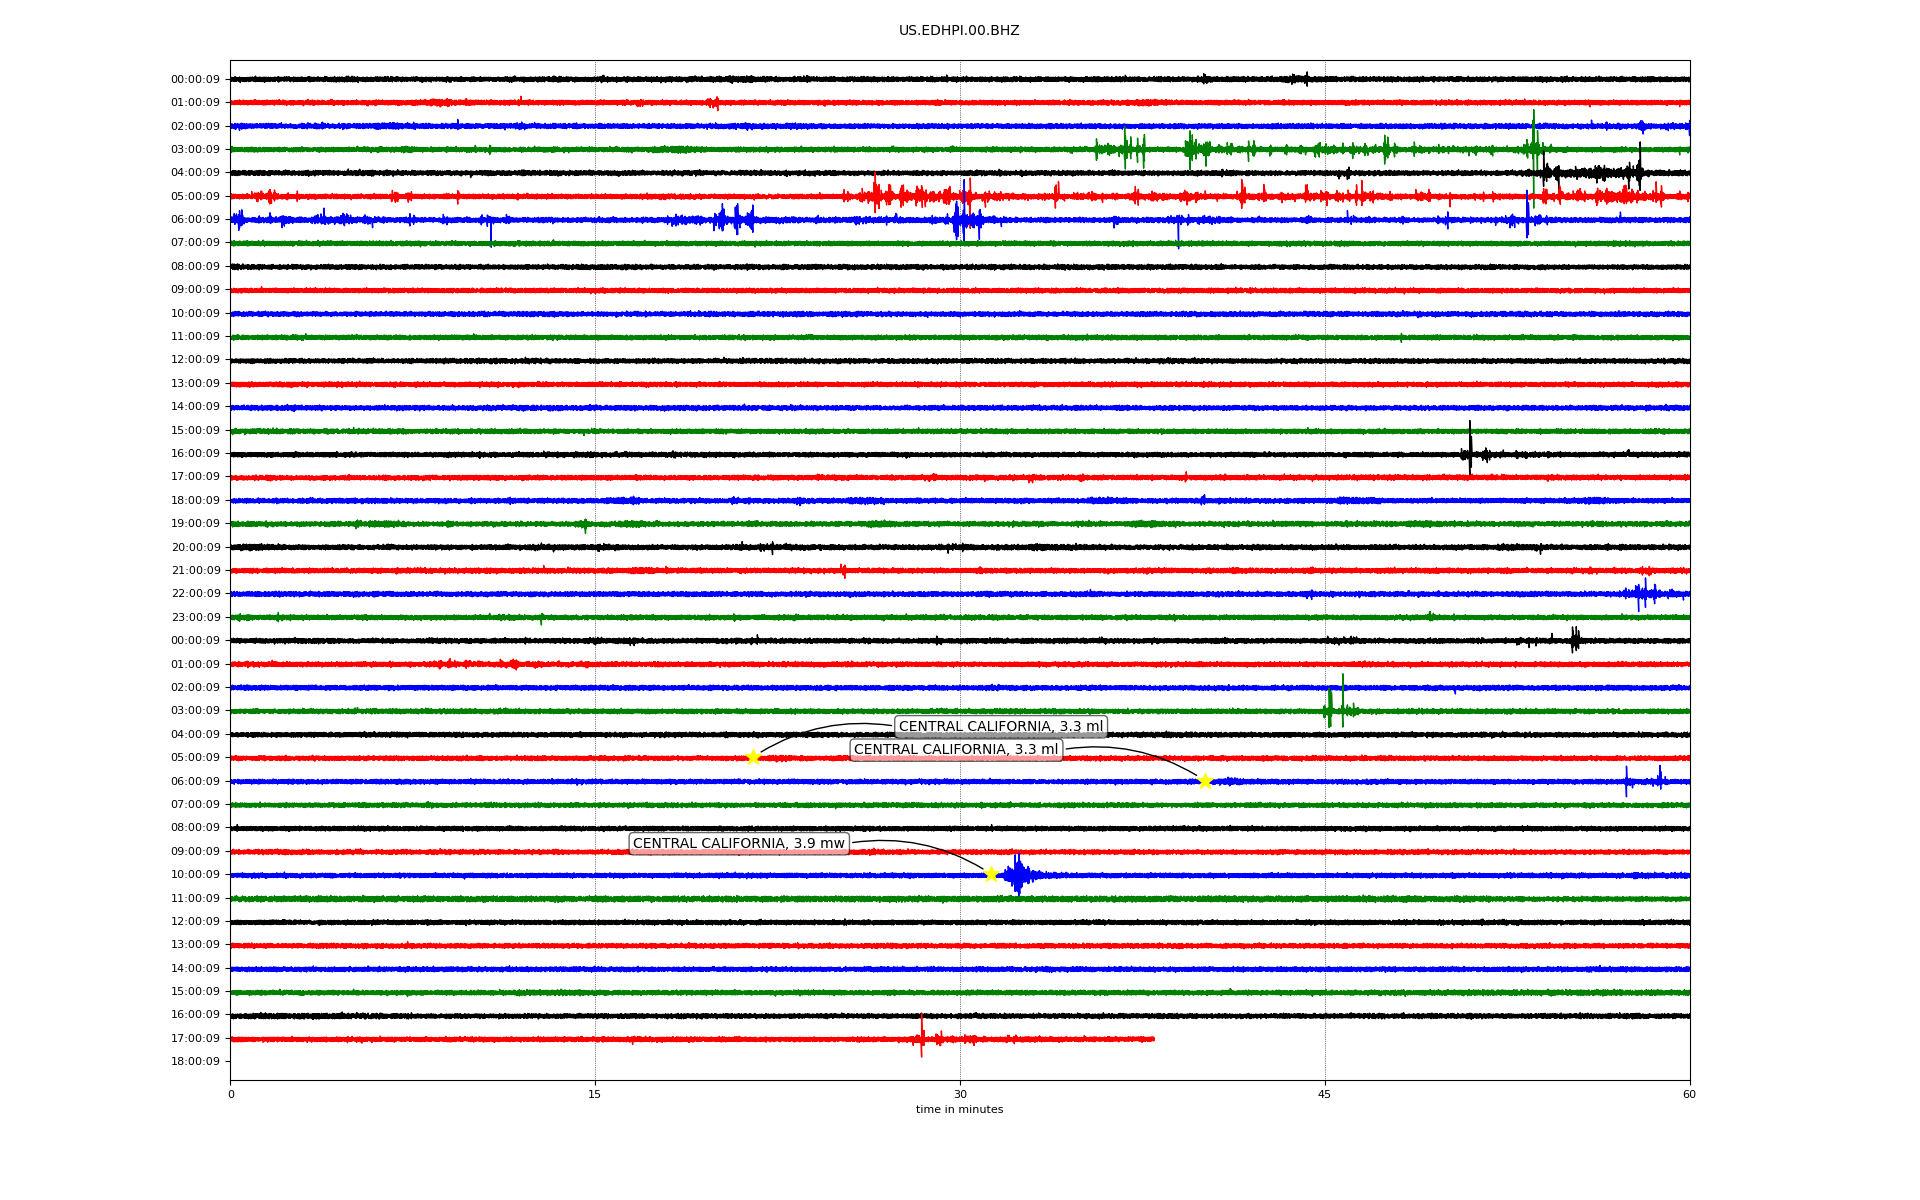Click the topmost 00:00:09 time label
Image resolution: width=1920 pixels, height=1200 pixels.
tap(195, 79)
